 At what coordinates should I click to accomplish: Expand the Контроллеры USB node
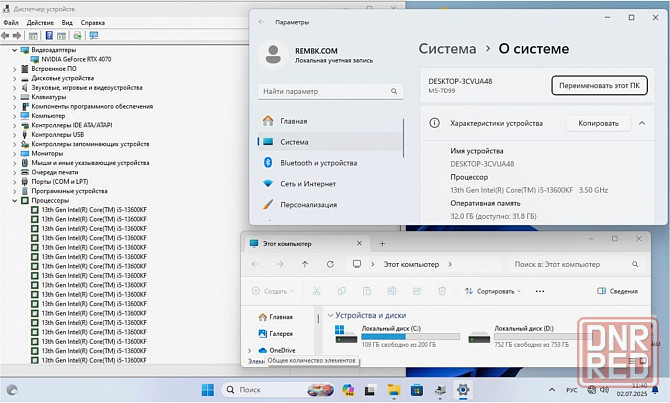pyautogui.click(x=15, y=135)
